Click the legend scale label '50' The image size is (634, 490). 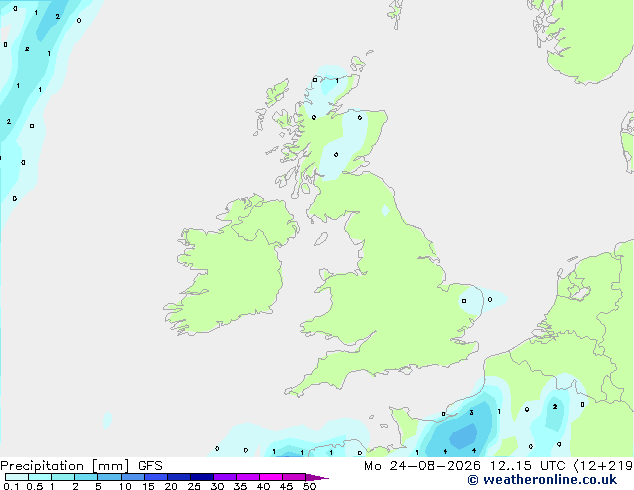tap(309, 486)
